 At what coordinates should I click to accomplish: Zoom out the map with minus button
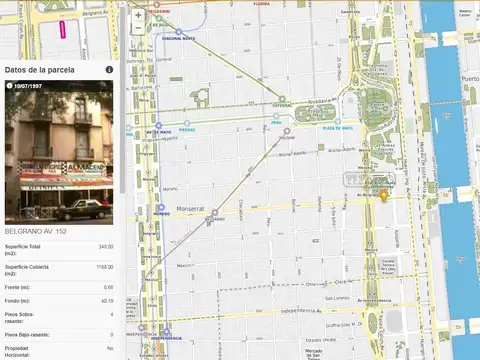[138, 28]
